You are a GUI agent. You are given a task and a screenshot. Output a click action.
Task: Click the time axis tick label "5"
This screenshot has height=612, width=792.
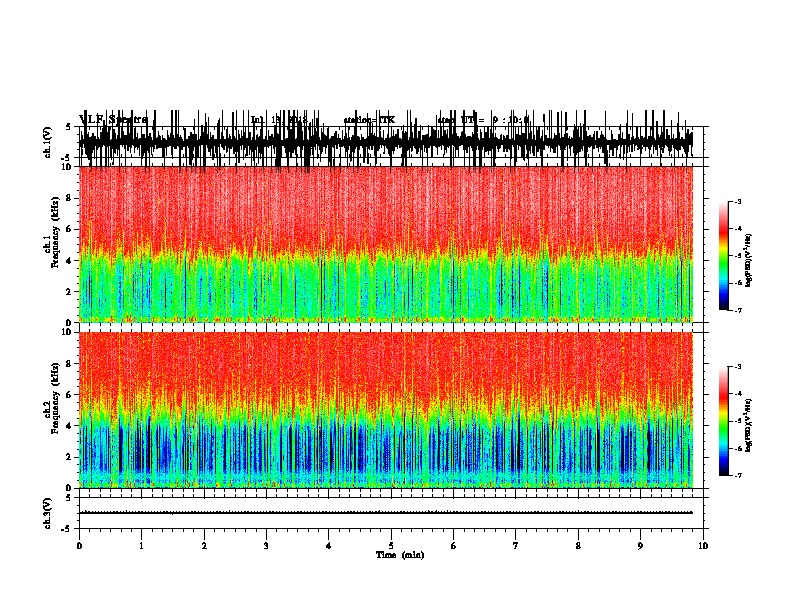point(391,546)
